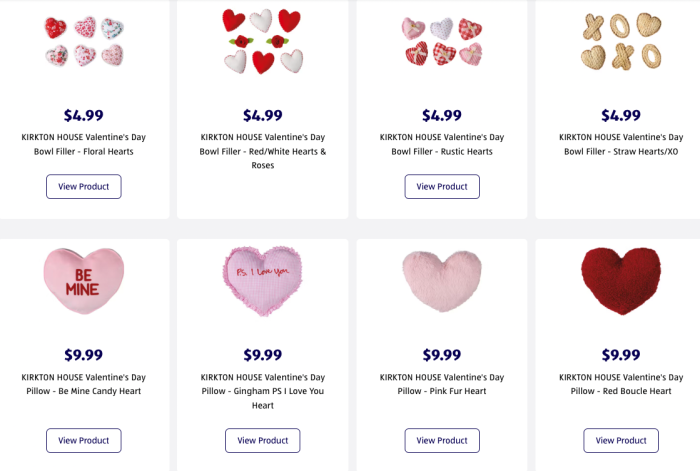Click the Gingham PS I Love You pillow image
Image resolution: width=700 pixels, height=471 pixels.
pos(263,280)
